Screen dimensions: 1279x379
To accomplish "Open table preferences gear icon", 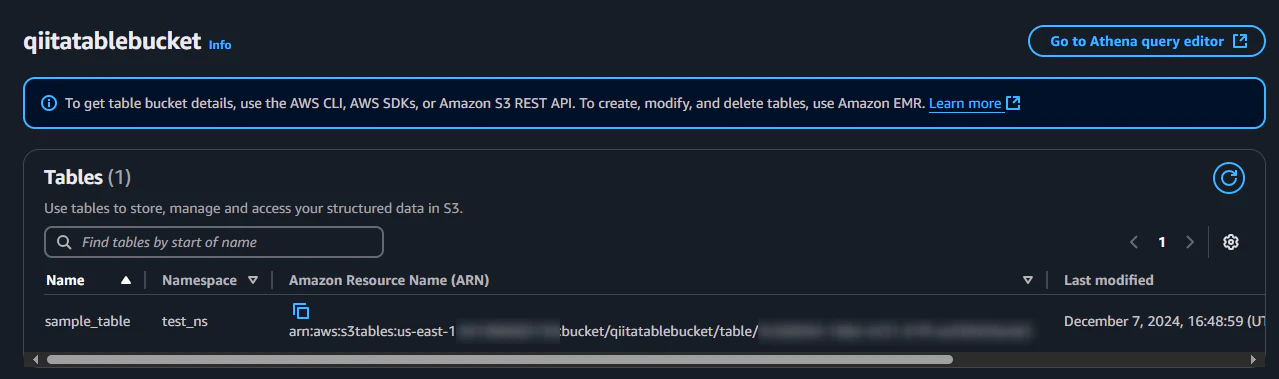I will (x=1231, y=242).
